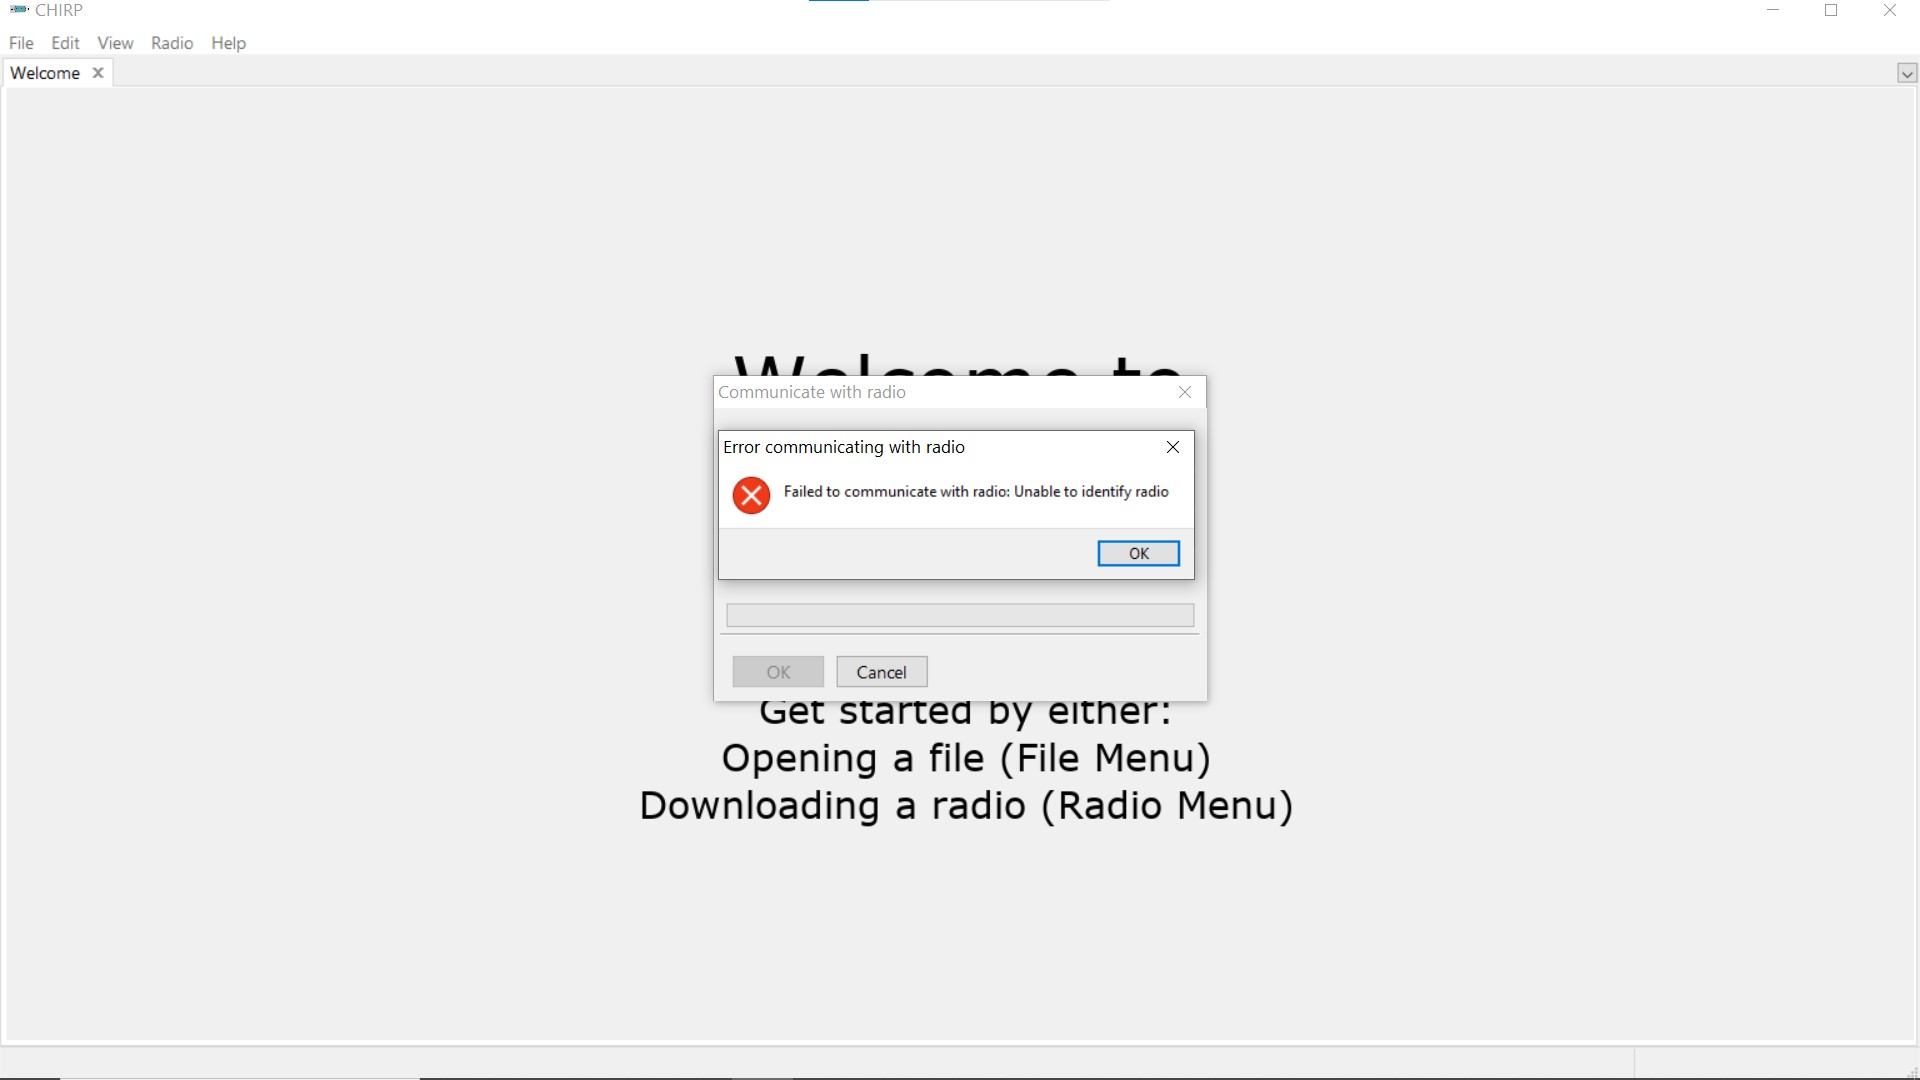Click the red error icon in the dialog
1920x1080 pixels.
point(751,495)
